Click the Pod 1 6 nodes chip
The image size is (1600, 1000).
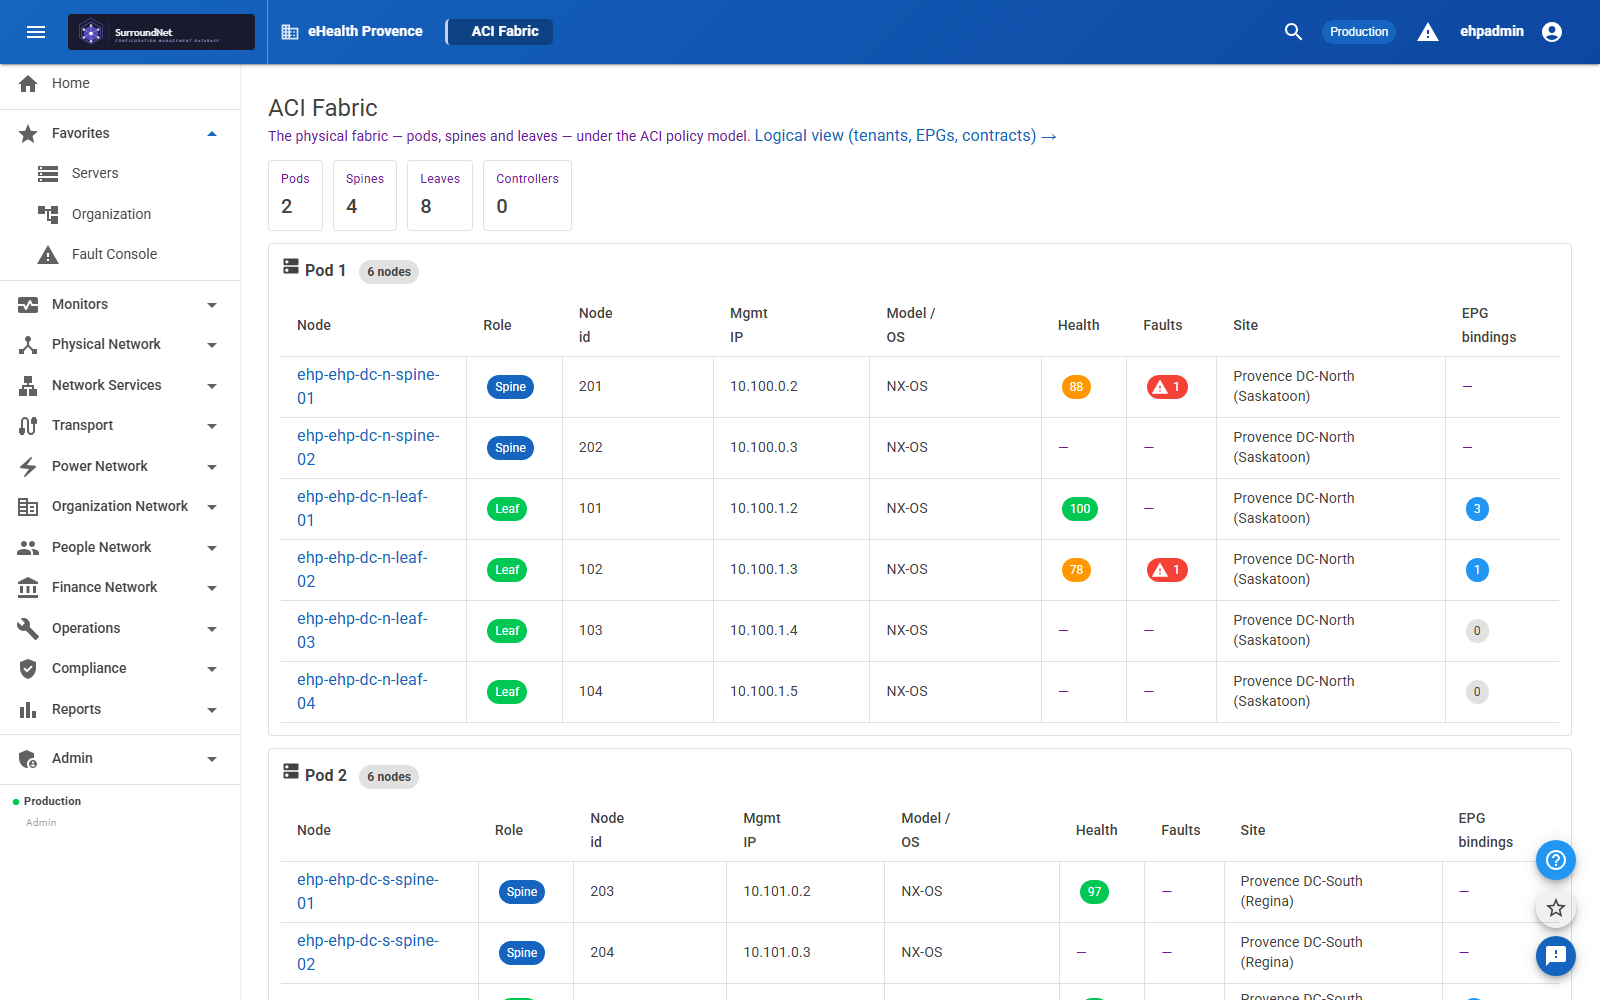coord(389,272)
